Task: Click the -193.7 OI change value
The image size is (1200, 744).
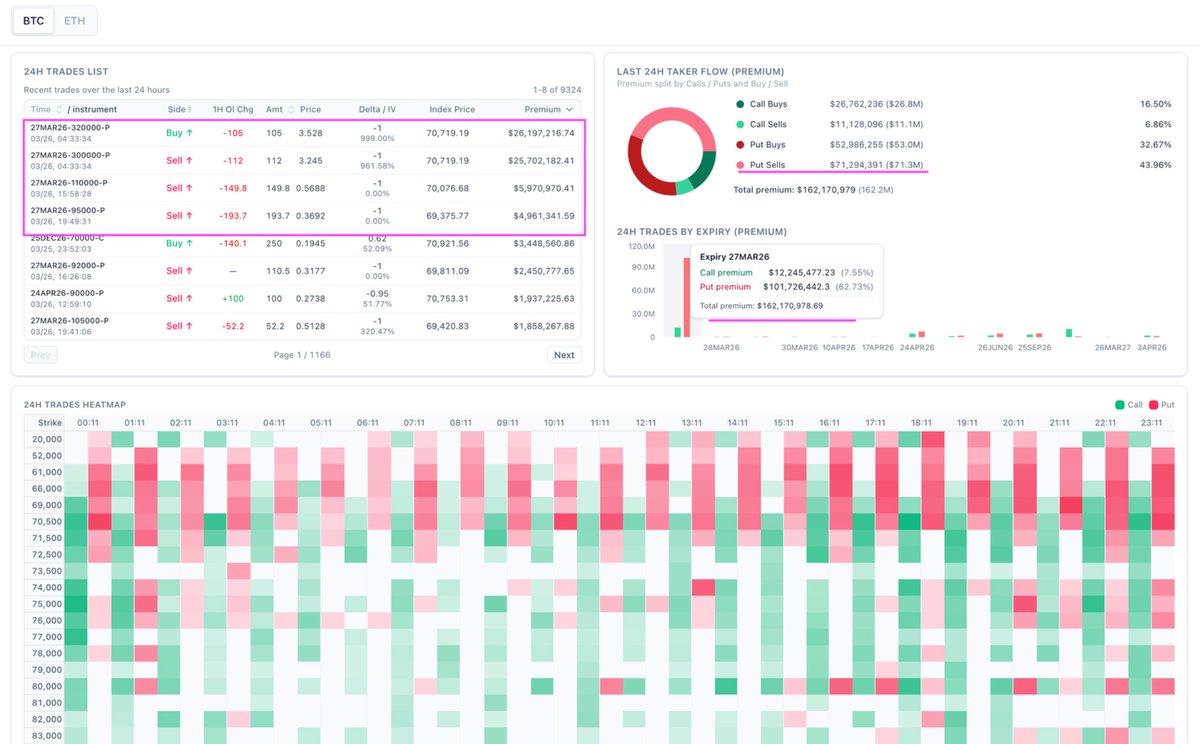Action: pyautogui.click(x=232, y=215)
